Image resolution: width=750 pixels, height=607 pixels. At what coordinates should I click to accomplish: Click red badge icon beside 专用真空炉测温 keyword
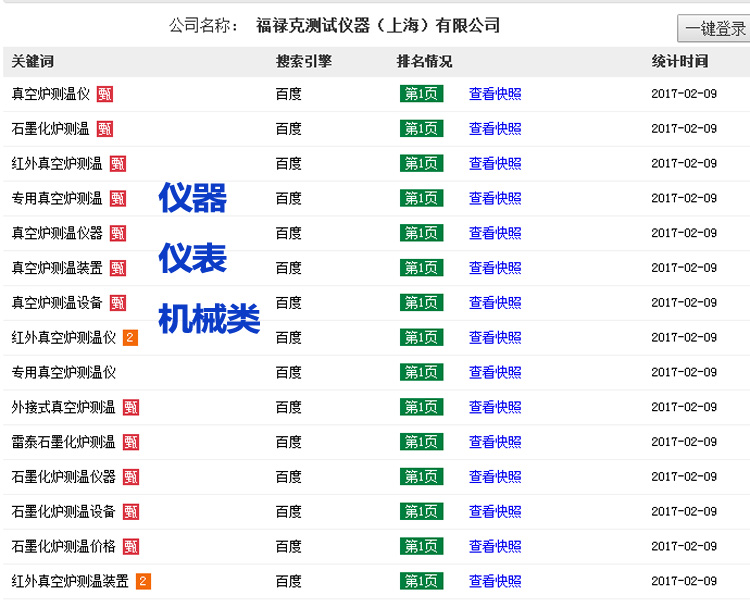[118, 199]
